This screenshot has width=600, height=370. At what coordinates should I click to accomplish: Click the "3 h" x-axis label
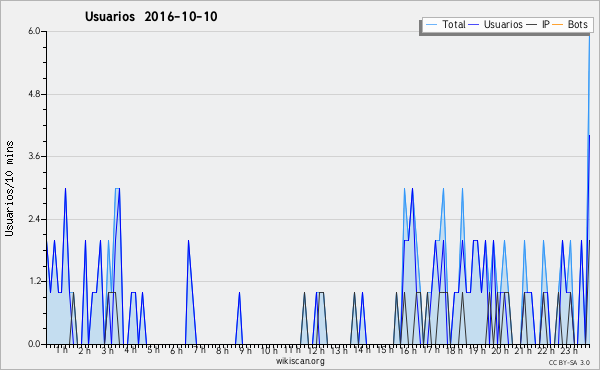pos(108,350)
